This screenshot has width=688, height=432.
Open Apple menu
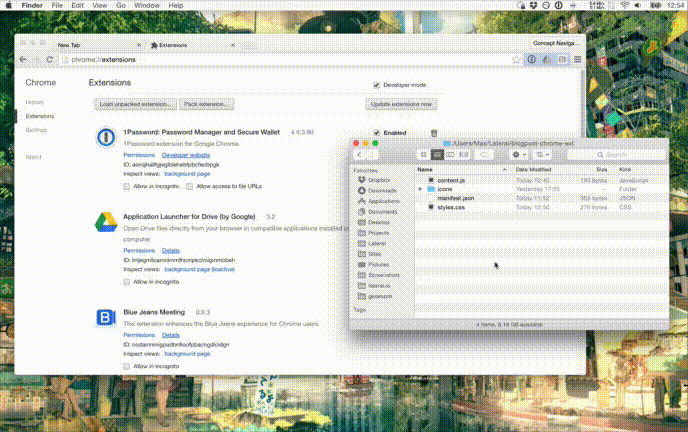[8, 5]
